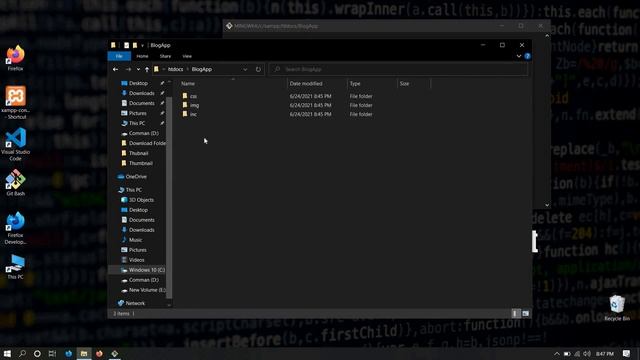The height and width of the screenshot is (360, 640).
Task: Launch Visual Studio Code from the desktop
Action: [16, 144]
